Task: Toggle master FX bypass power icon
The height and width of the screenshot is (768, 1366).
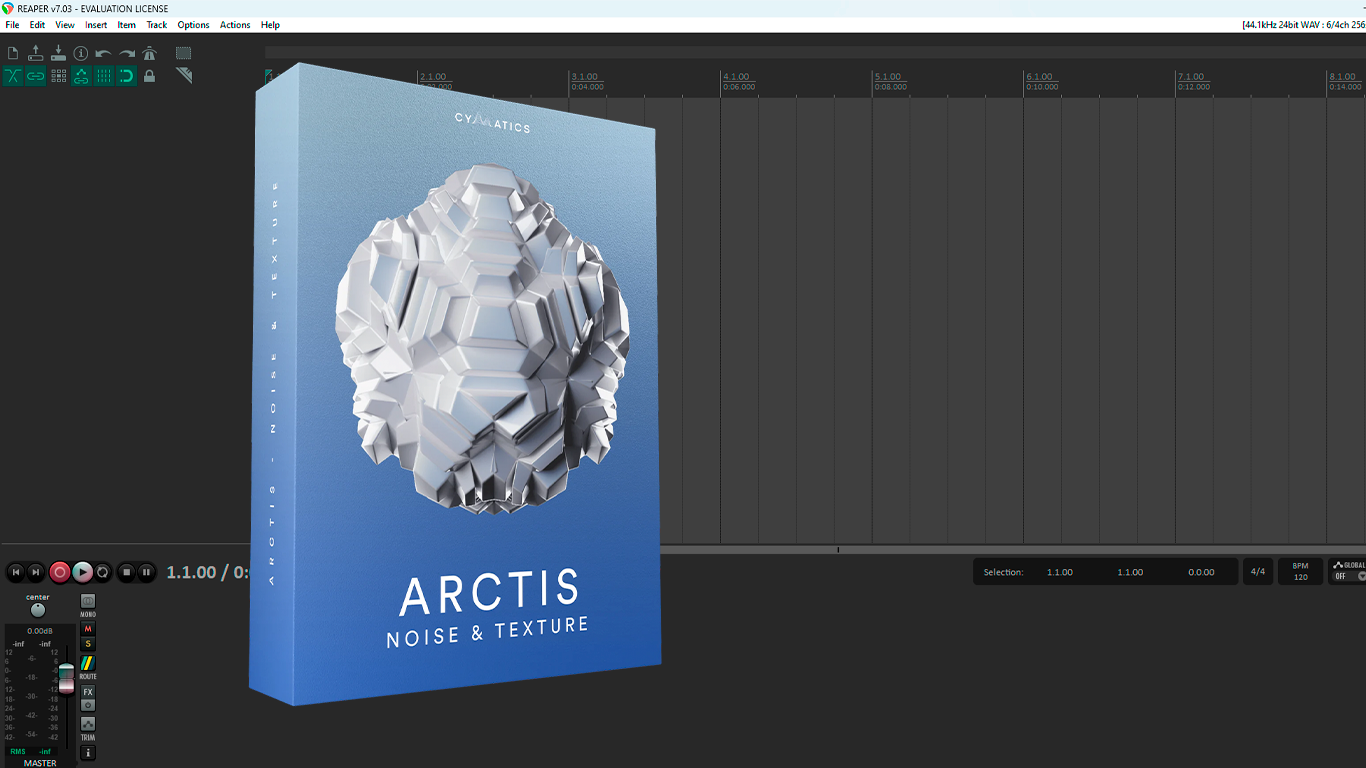Action: [x=88, y=705]
